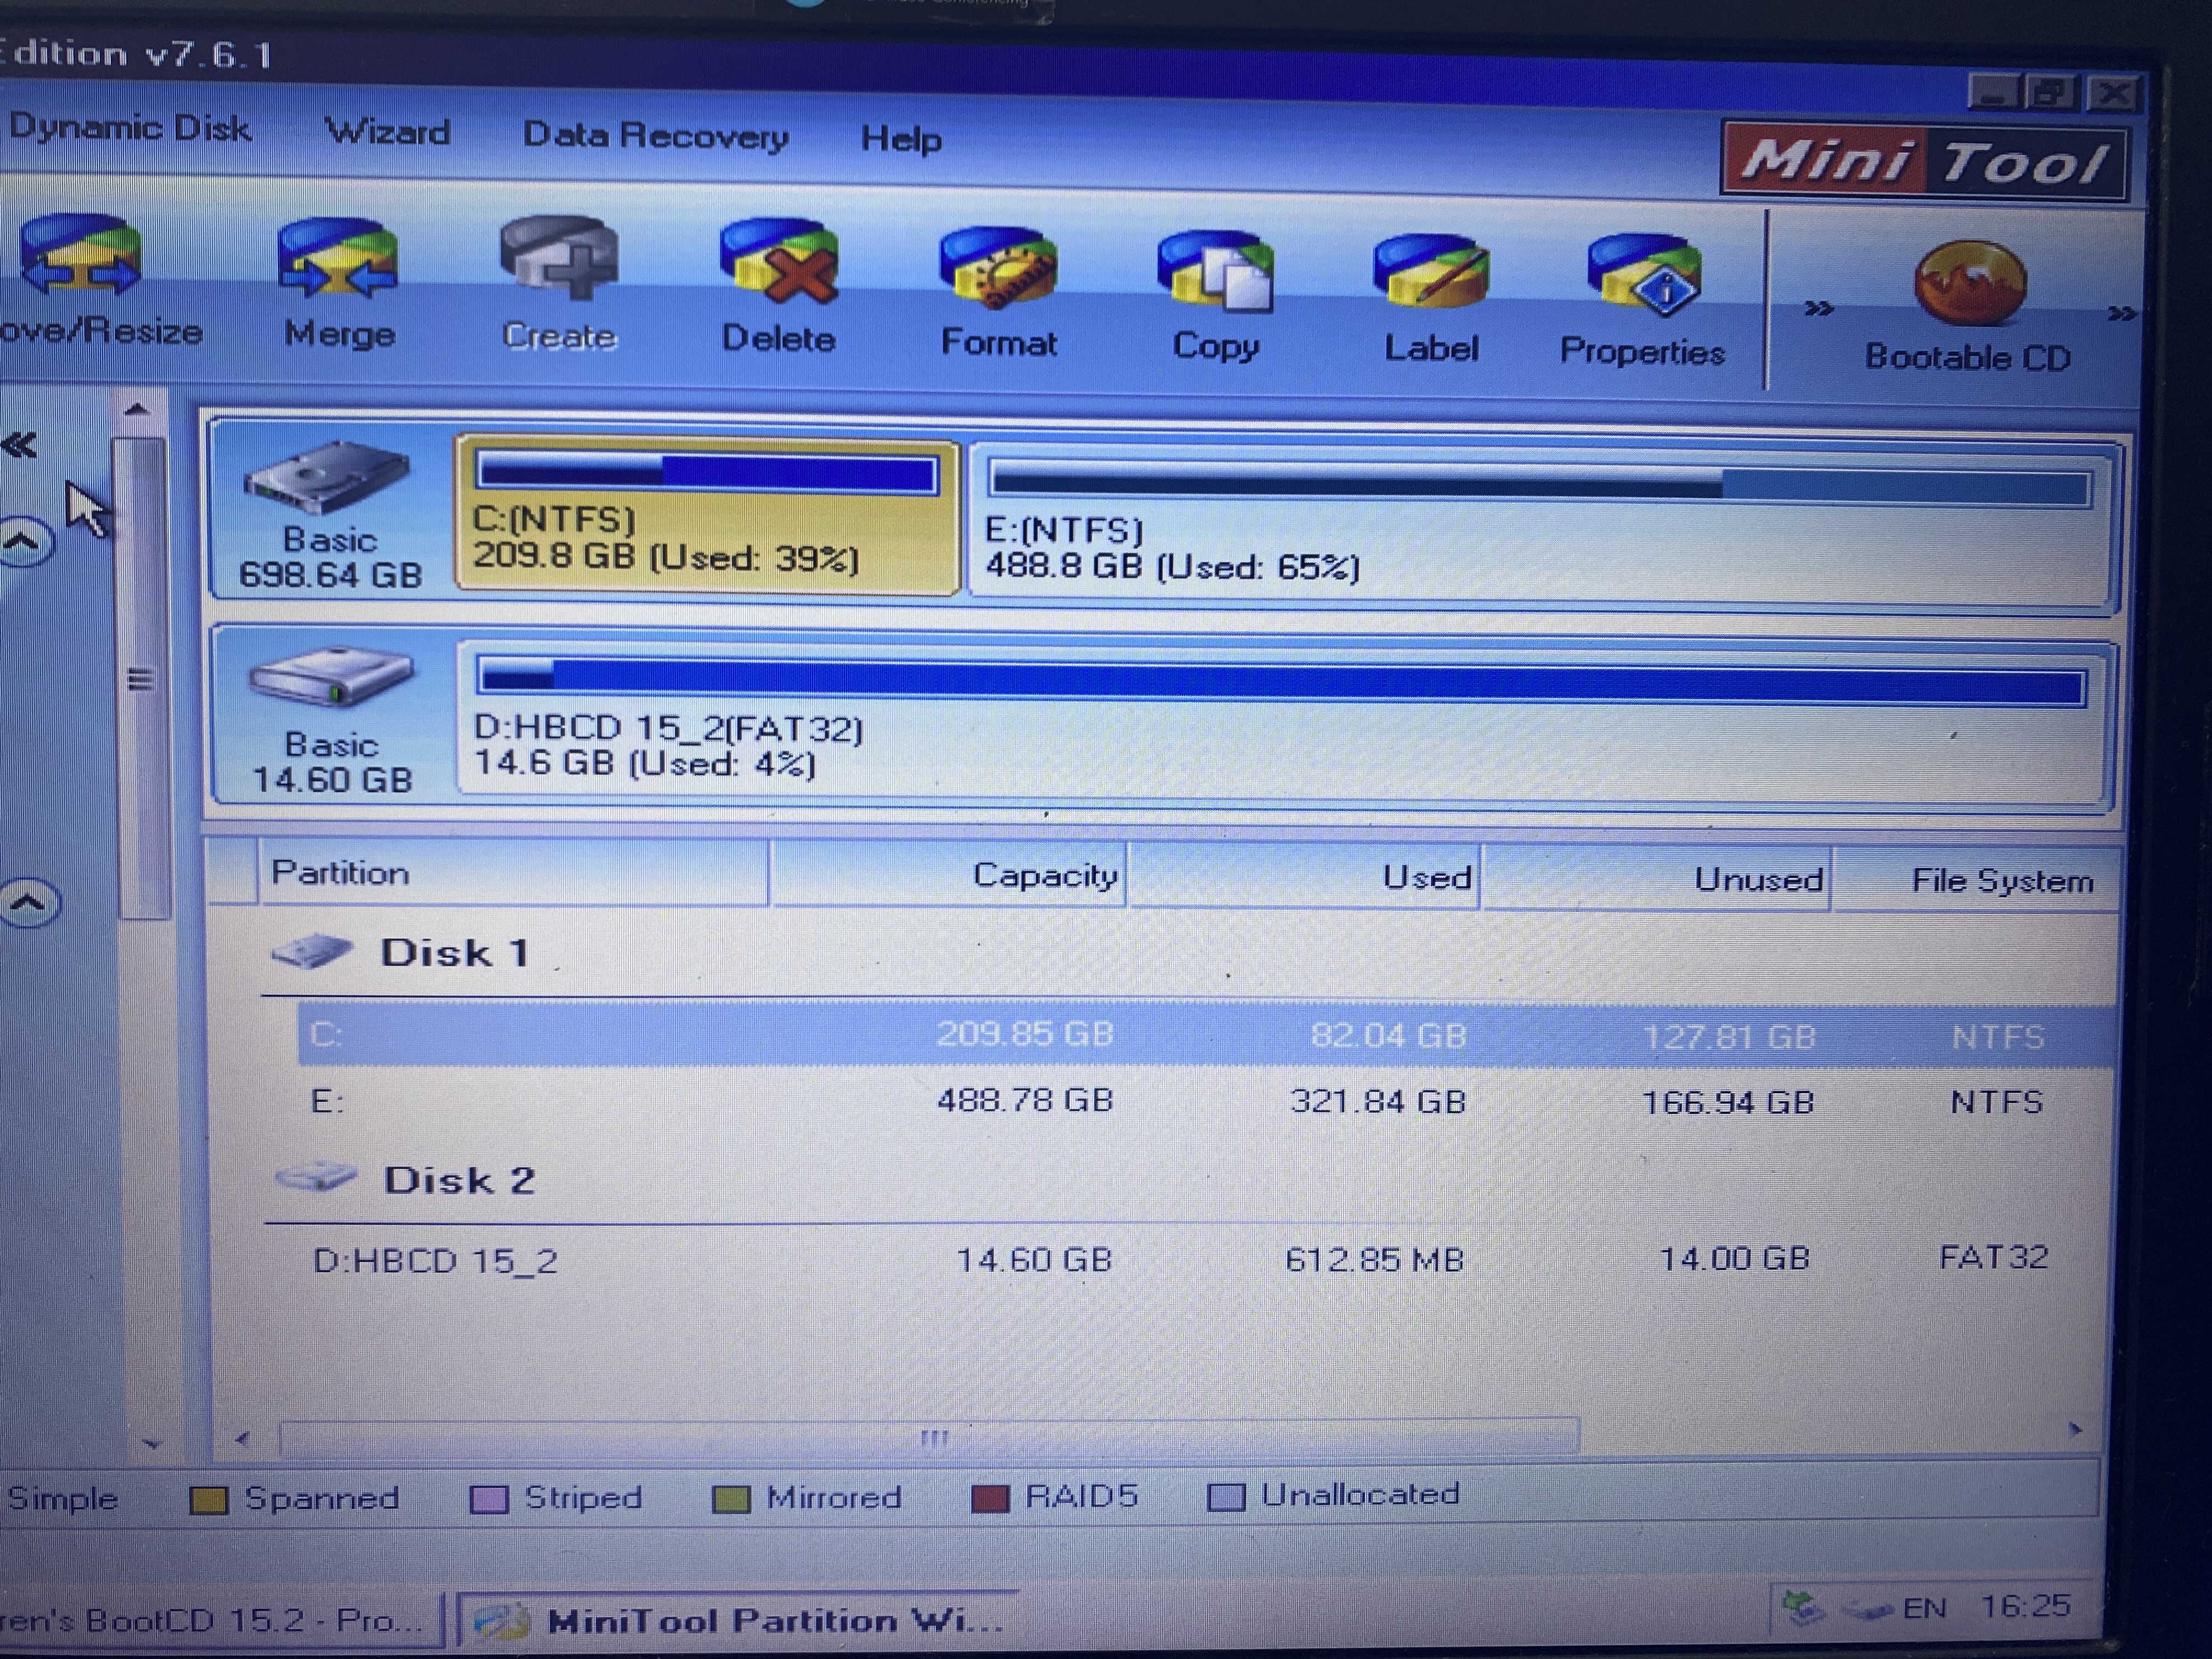Click the Unallocated legend color swatch
Screen dimensions: 2212x1659
[1227, 1497]
